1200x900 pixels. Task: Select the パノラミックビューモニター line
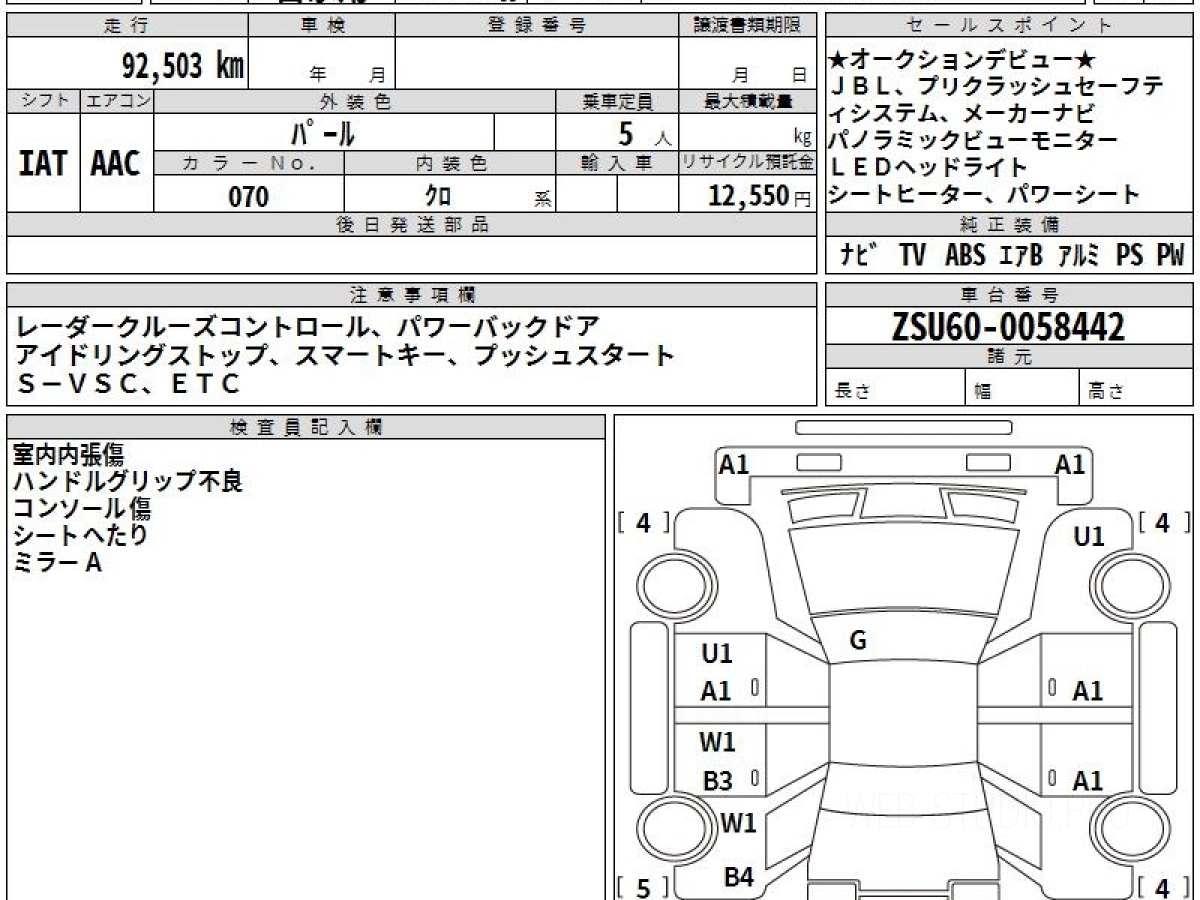click(x=973, y=140)
